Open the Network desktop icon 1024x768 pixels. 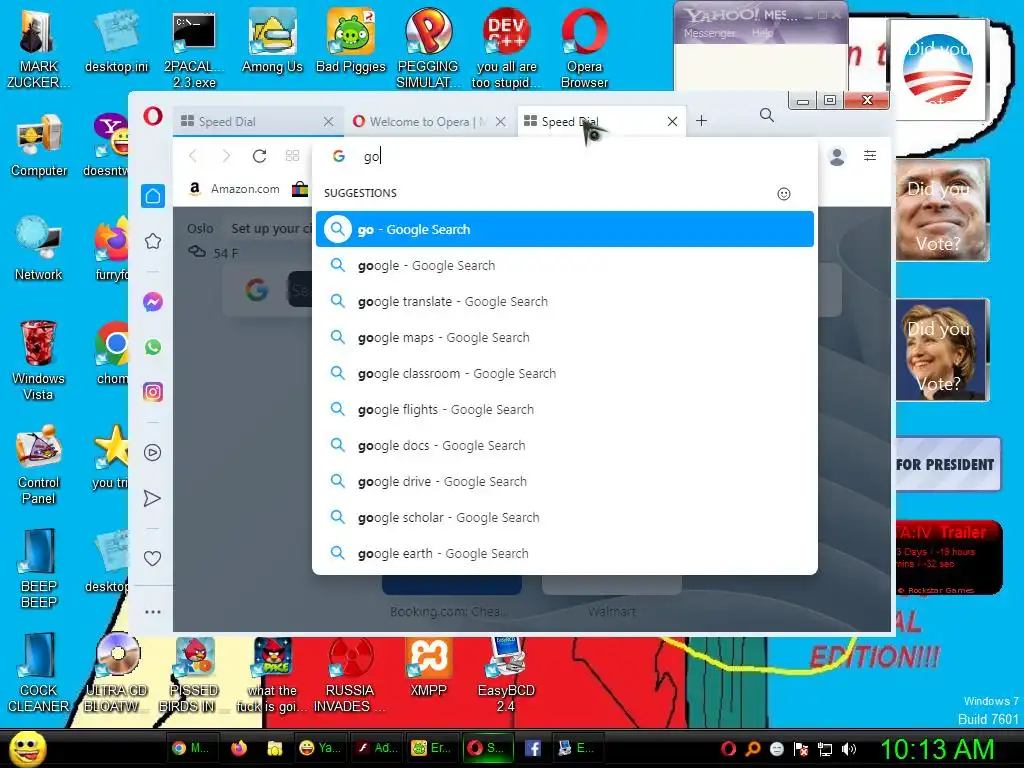(x=39, y=249)
